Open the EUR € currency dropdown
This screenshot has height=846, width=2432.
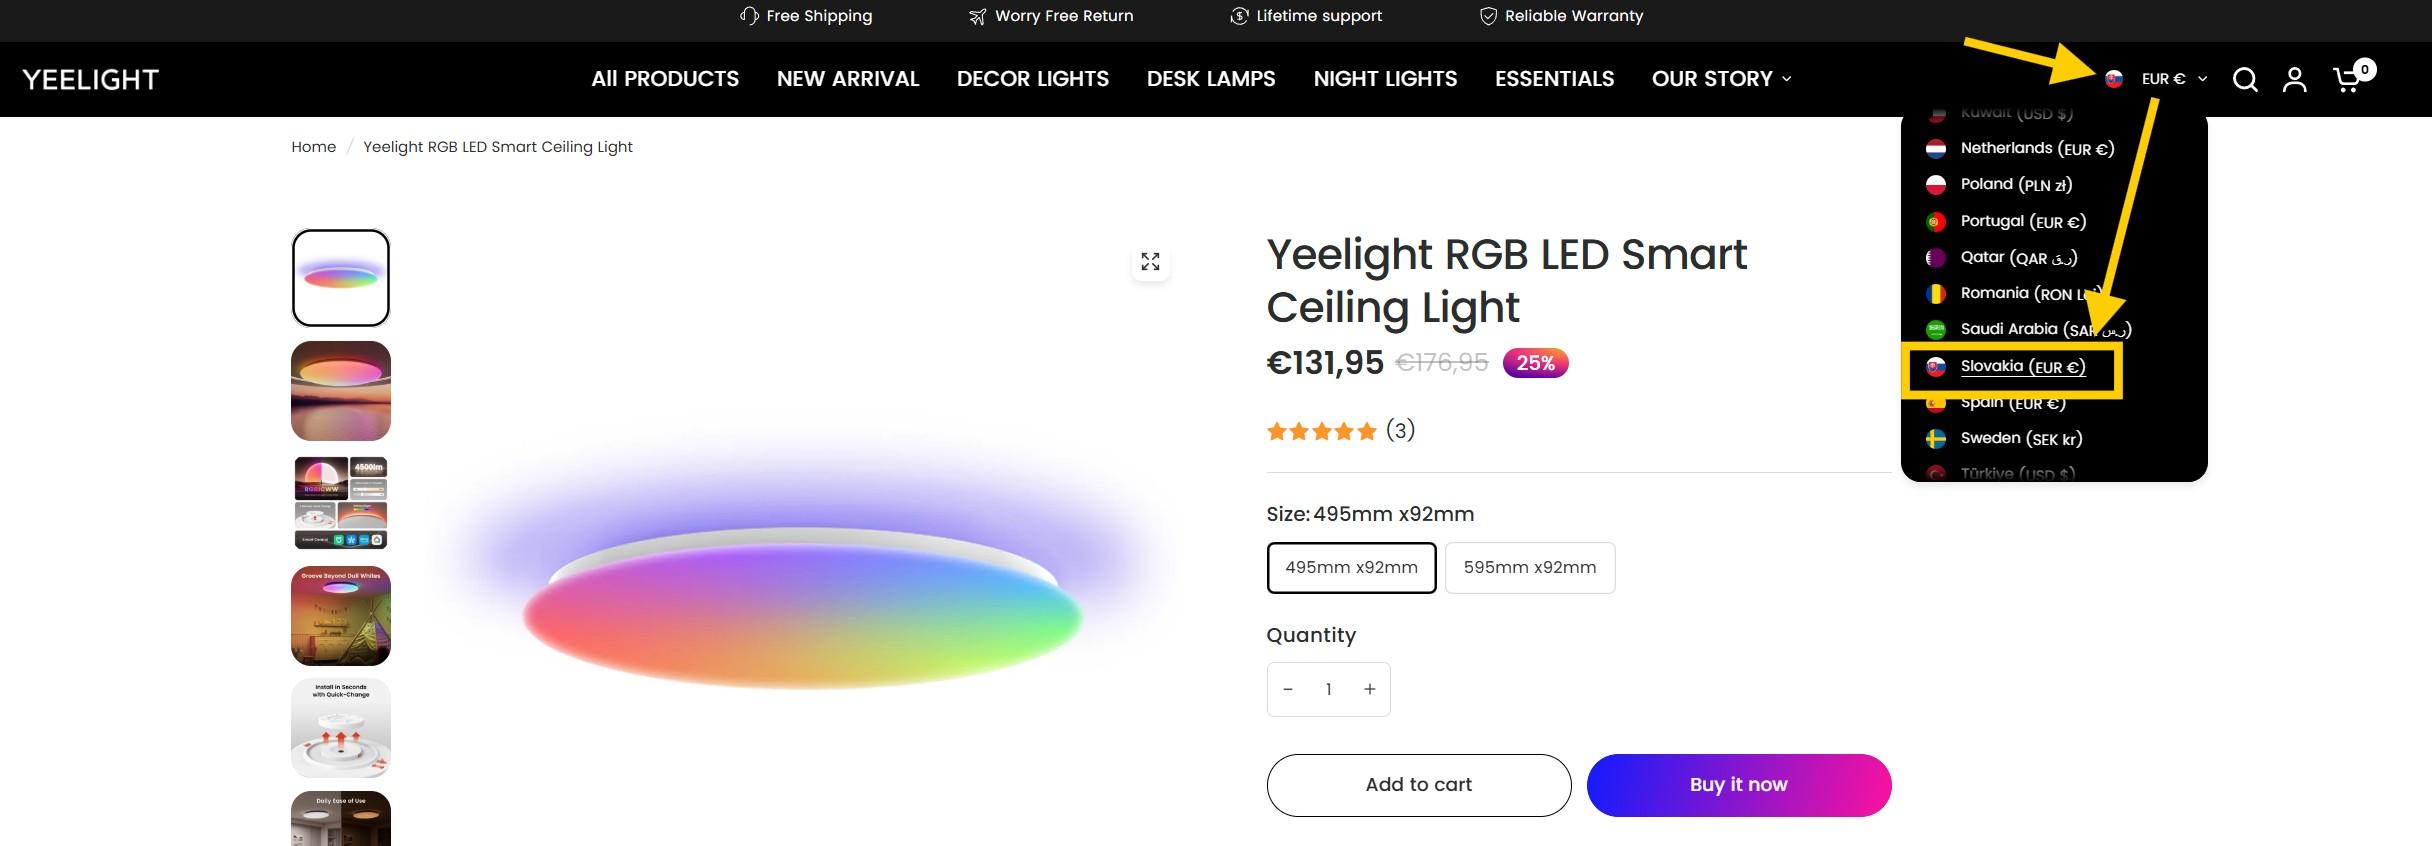coord(2174,79)
